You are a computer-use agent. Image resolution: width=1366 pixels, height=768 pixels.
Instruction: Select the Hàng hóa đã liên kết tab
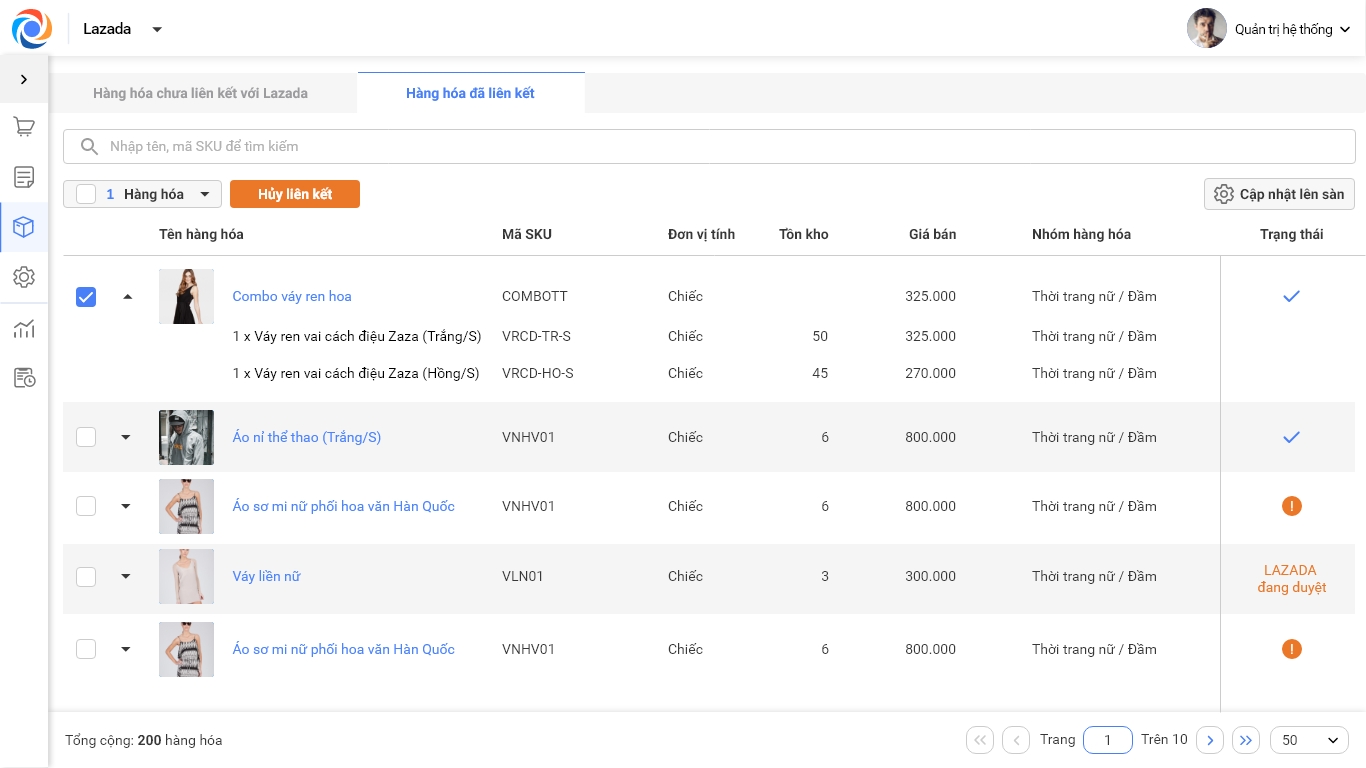(470, 93)
